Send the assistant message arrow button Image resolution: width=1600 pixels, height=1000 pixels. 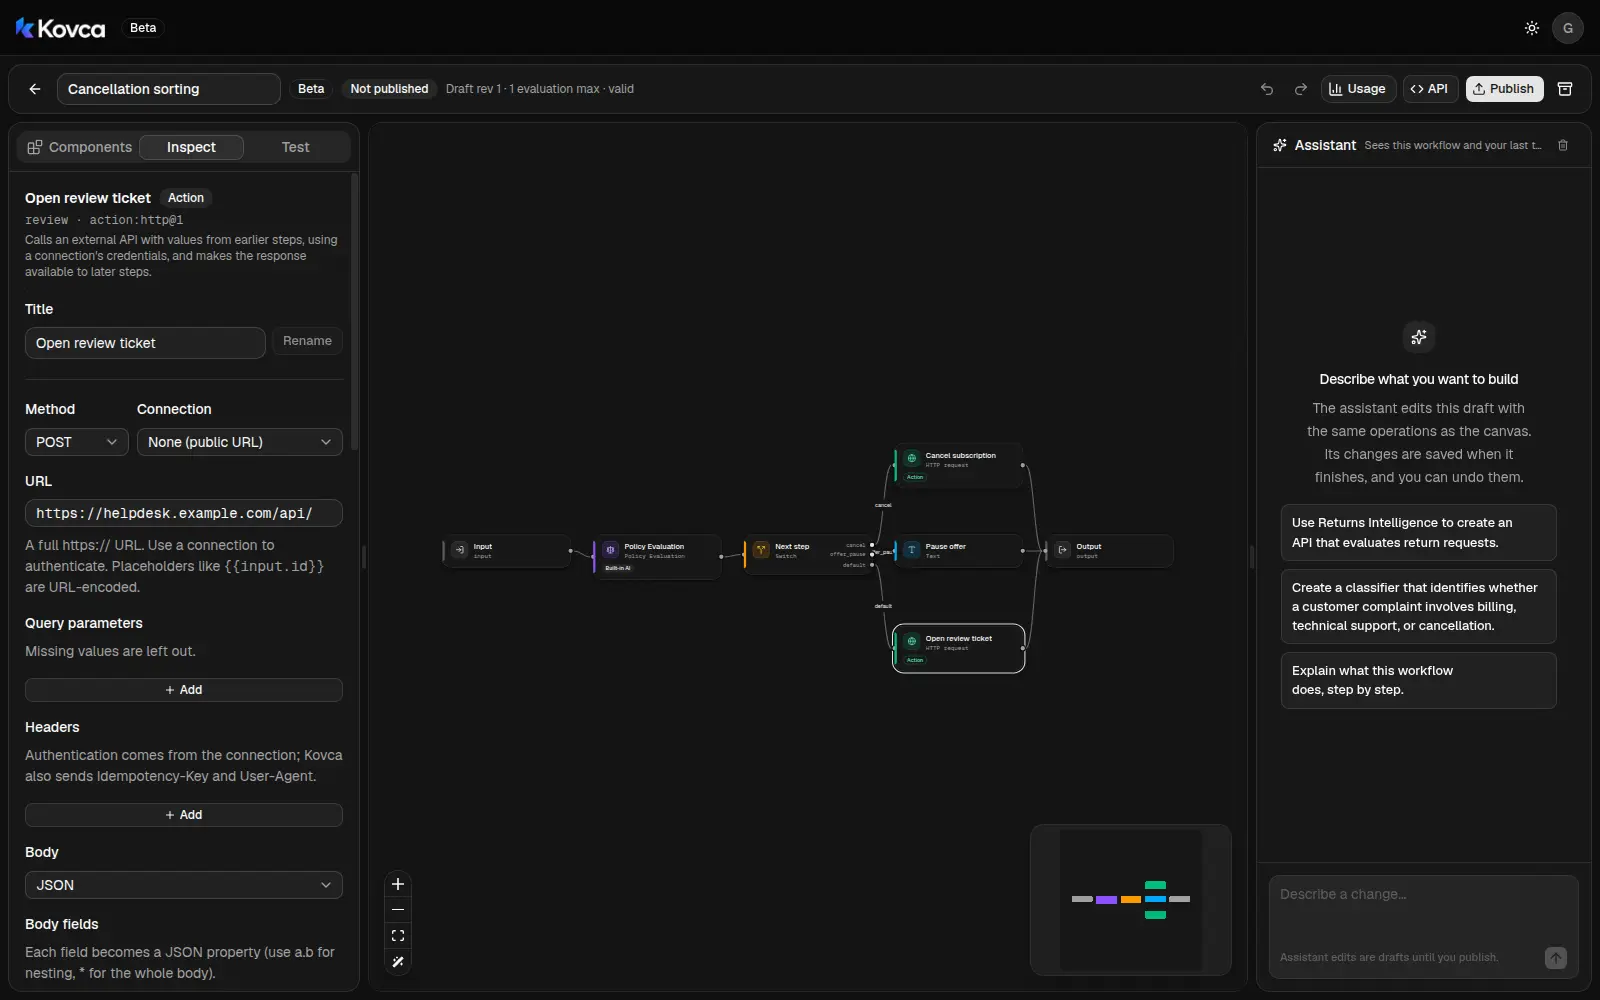[x=1556, y=958]
